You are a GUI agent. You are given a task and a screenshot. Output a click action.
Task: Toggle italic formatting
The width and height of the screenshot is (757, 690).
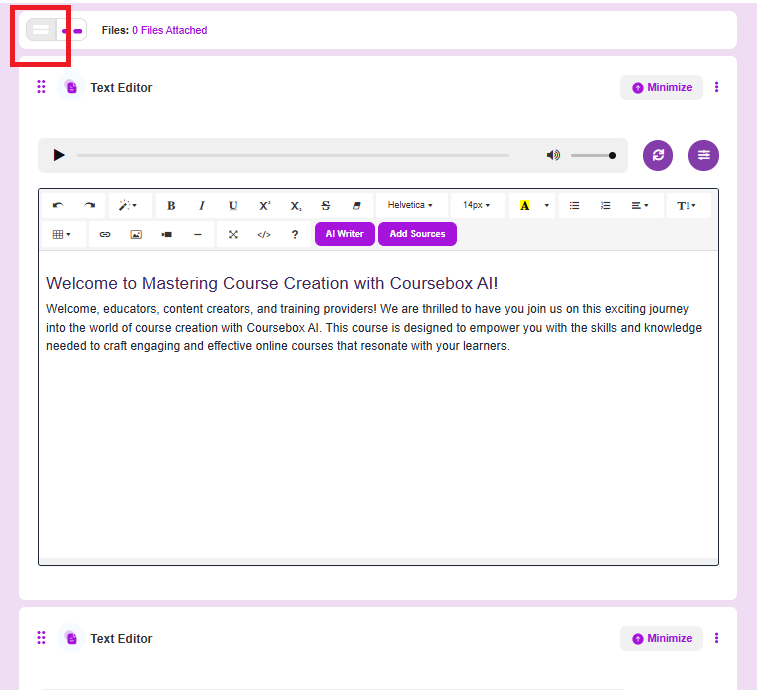click(x=202, y=206)
